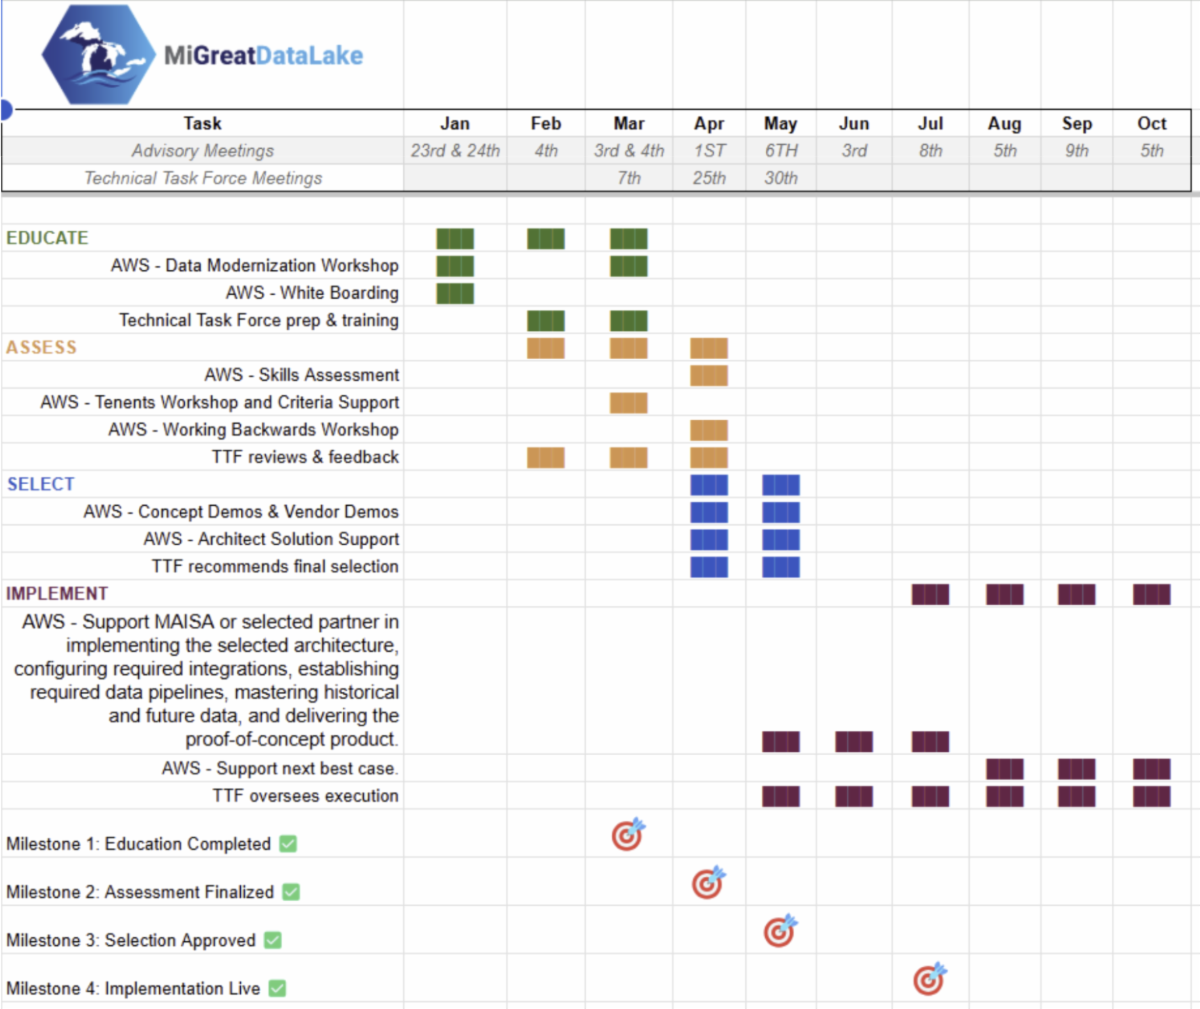
Task: Toggle the Milestone 2 Assessment Finalized checkbox
Action: pos(291,892)
